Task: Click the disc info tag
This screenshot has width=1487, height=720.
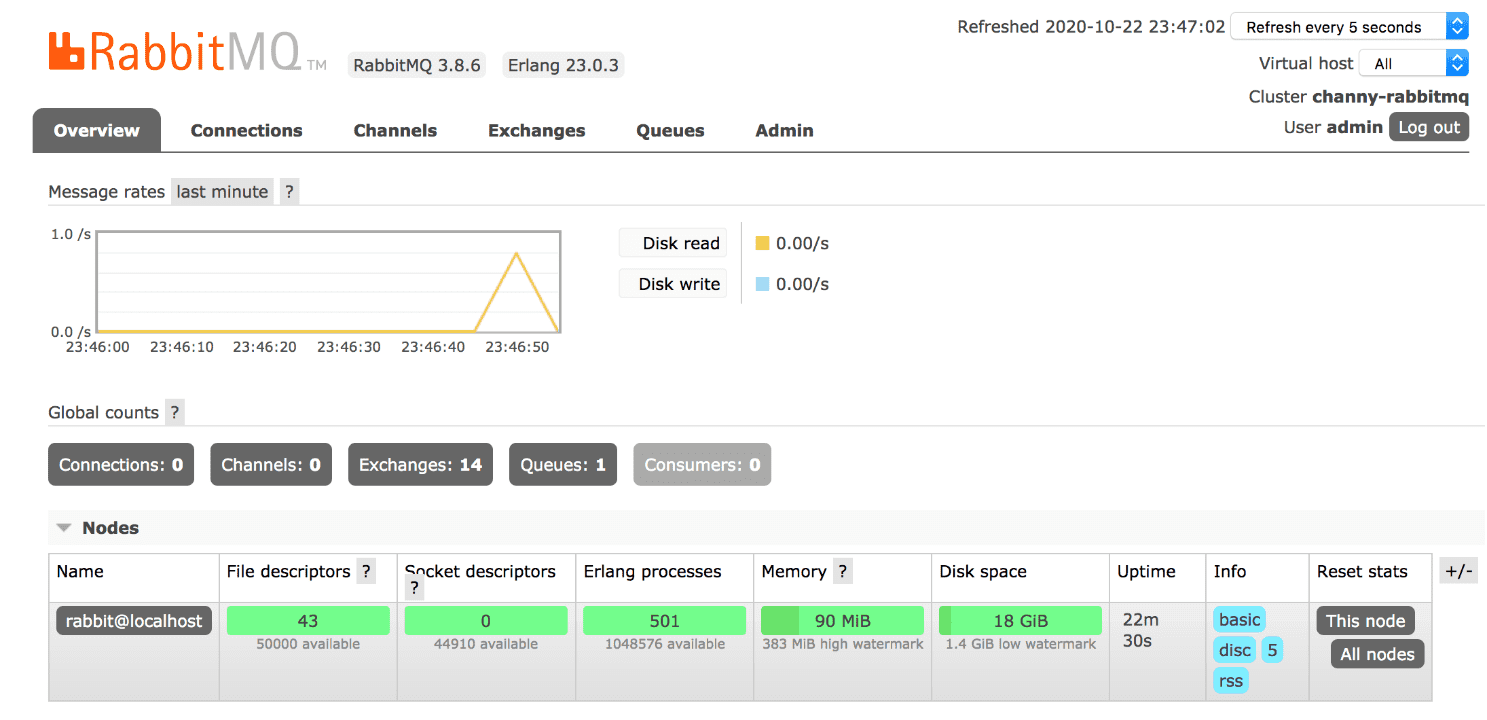Action: pyautogui.click(x=1235, y=650)
